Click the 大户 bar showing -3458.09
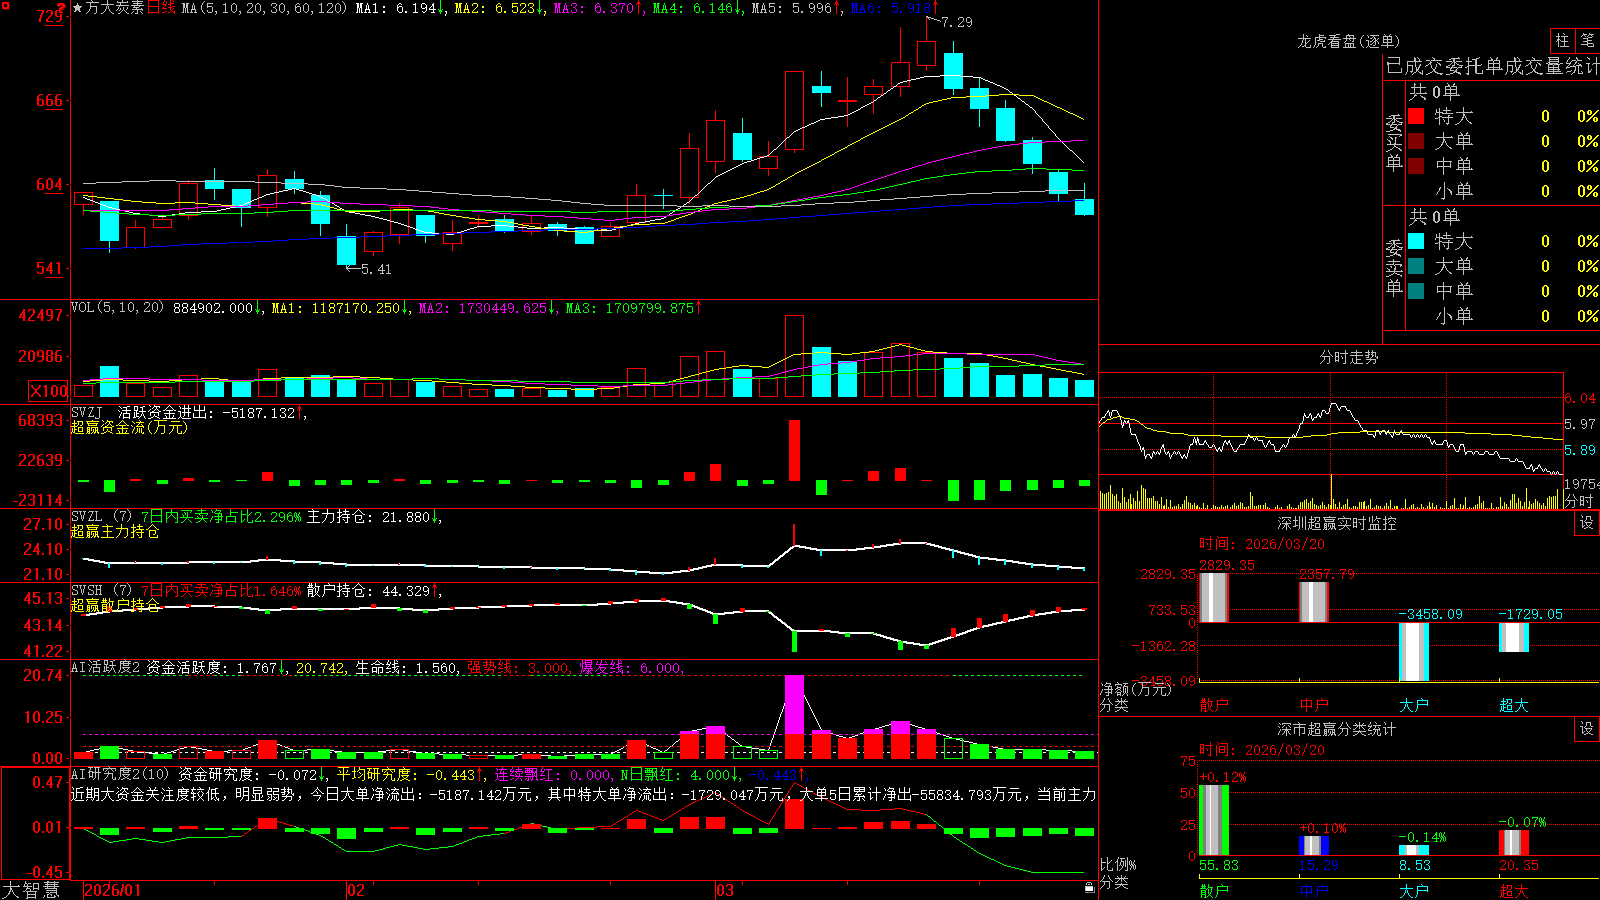The image size is (1600, 900). 1414,652
